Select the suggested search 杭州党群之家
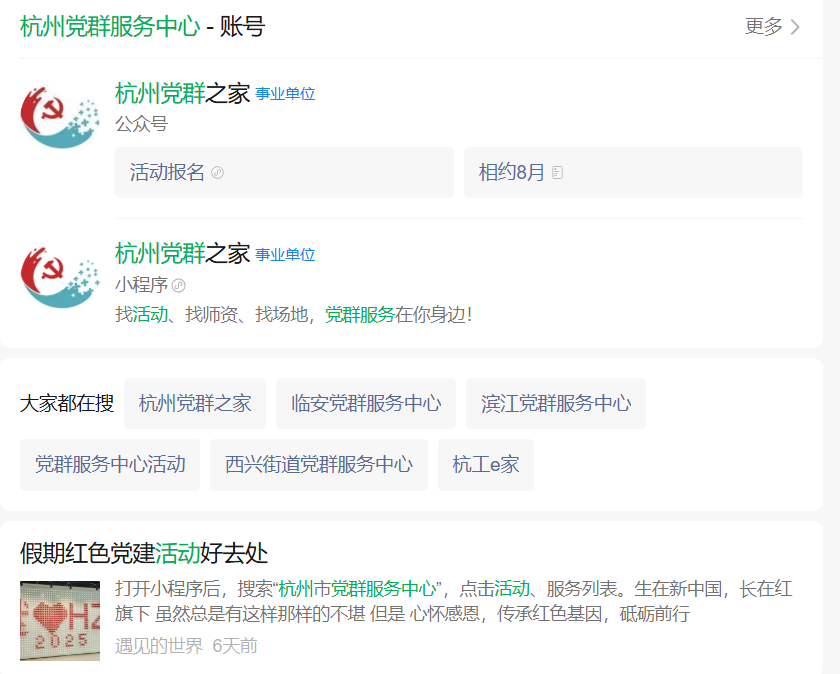 tap(195, 403)
